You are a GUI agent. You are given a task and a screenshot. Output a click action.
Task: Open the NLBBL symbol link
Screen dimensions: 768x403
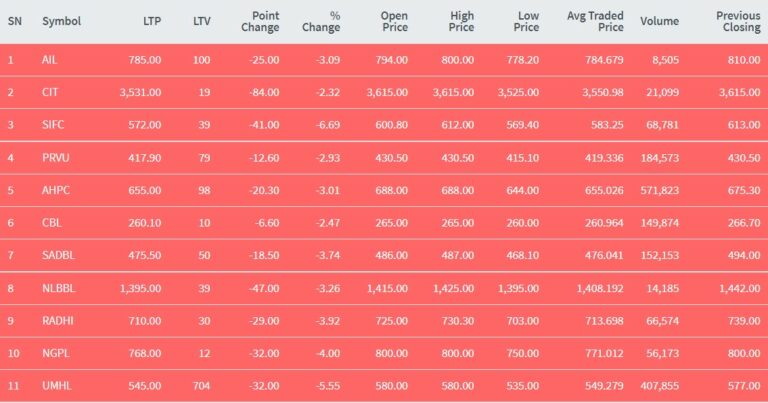tap(59, 288)
